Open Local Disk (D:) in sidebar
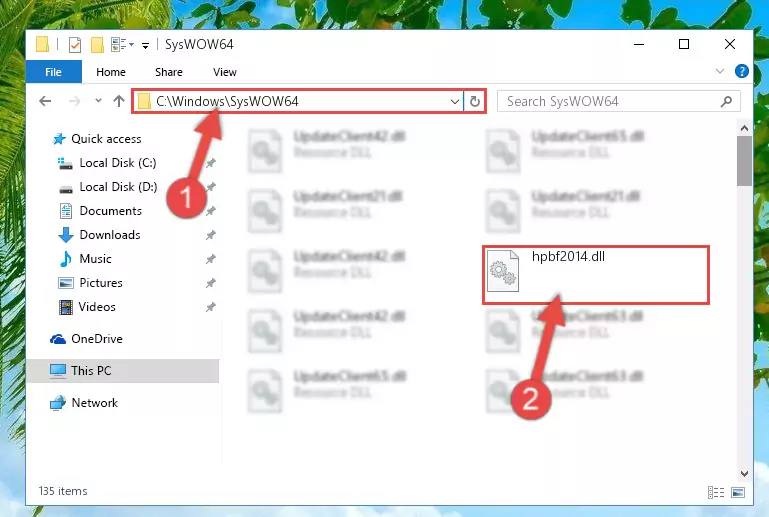 [x=108, y=187]
